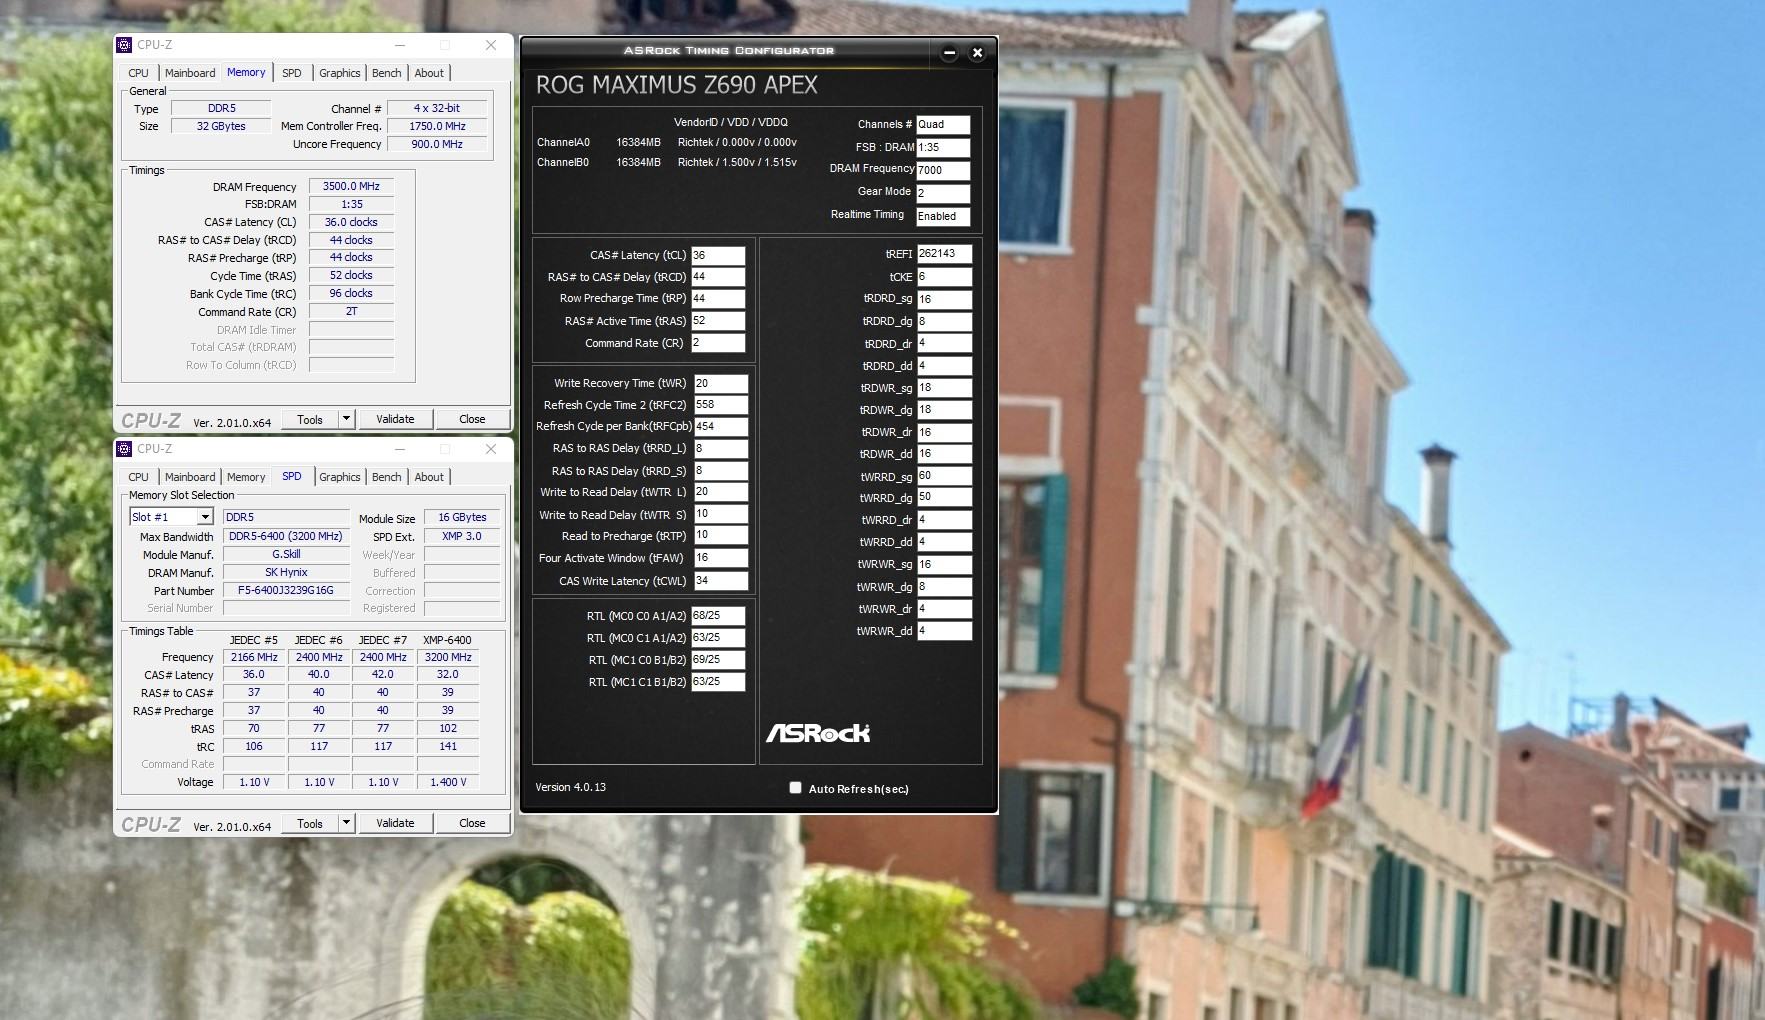Click the ASRock logo in the Timing Configurator
This screenshot has height=1020, width=1765.
(818, 733)
